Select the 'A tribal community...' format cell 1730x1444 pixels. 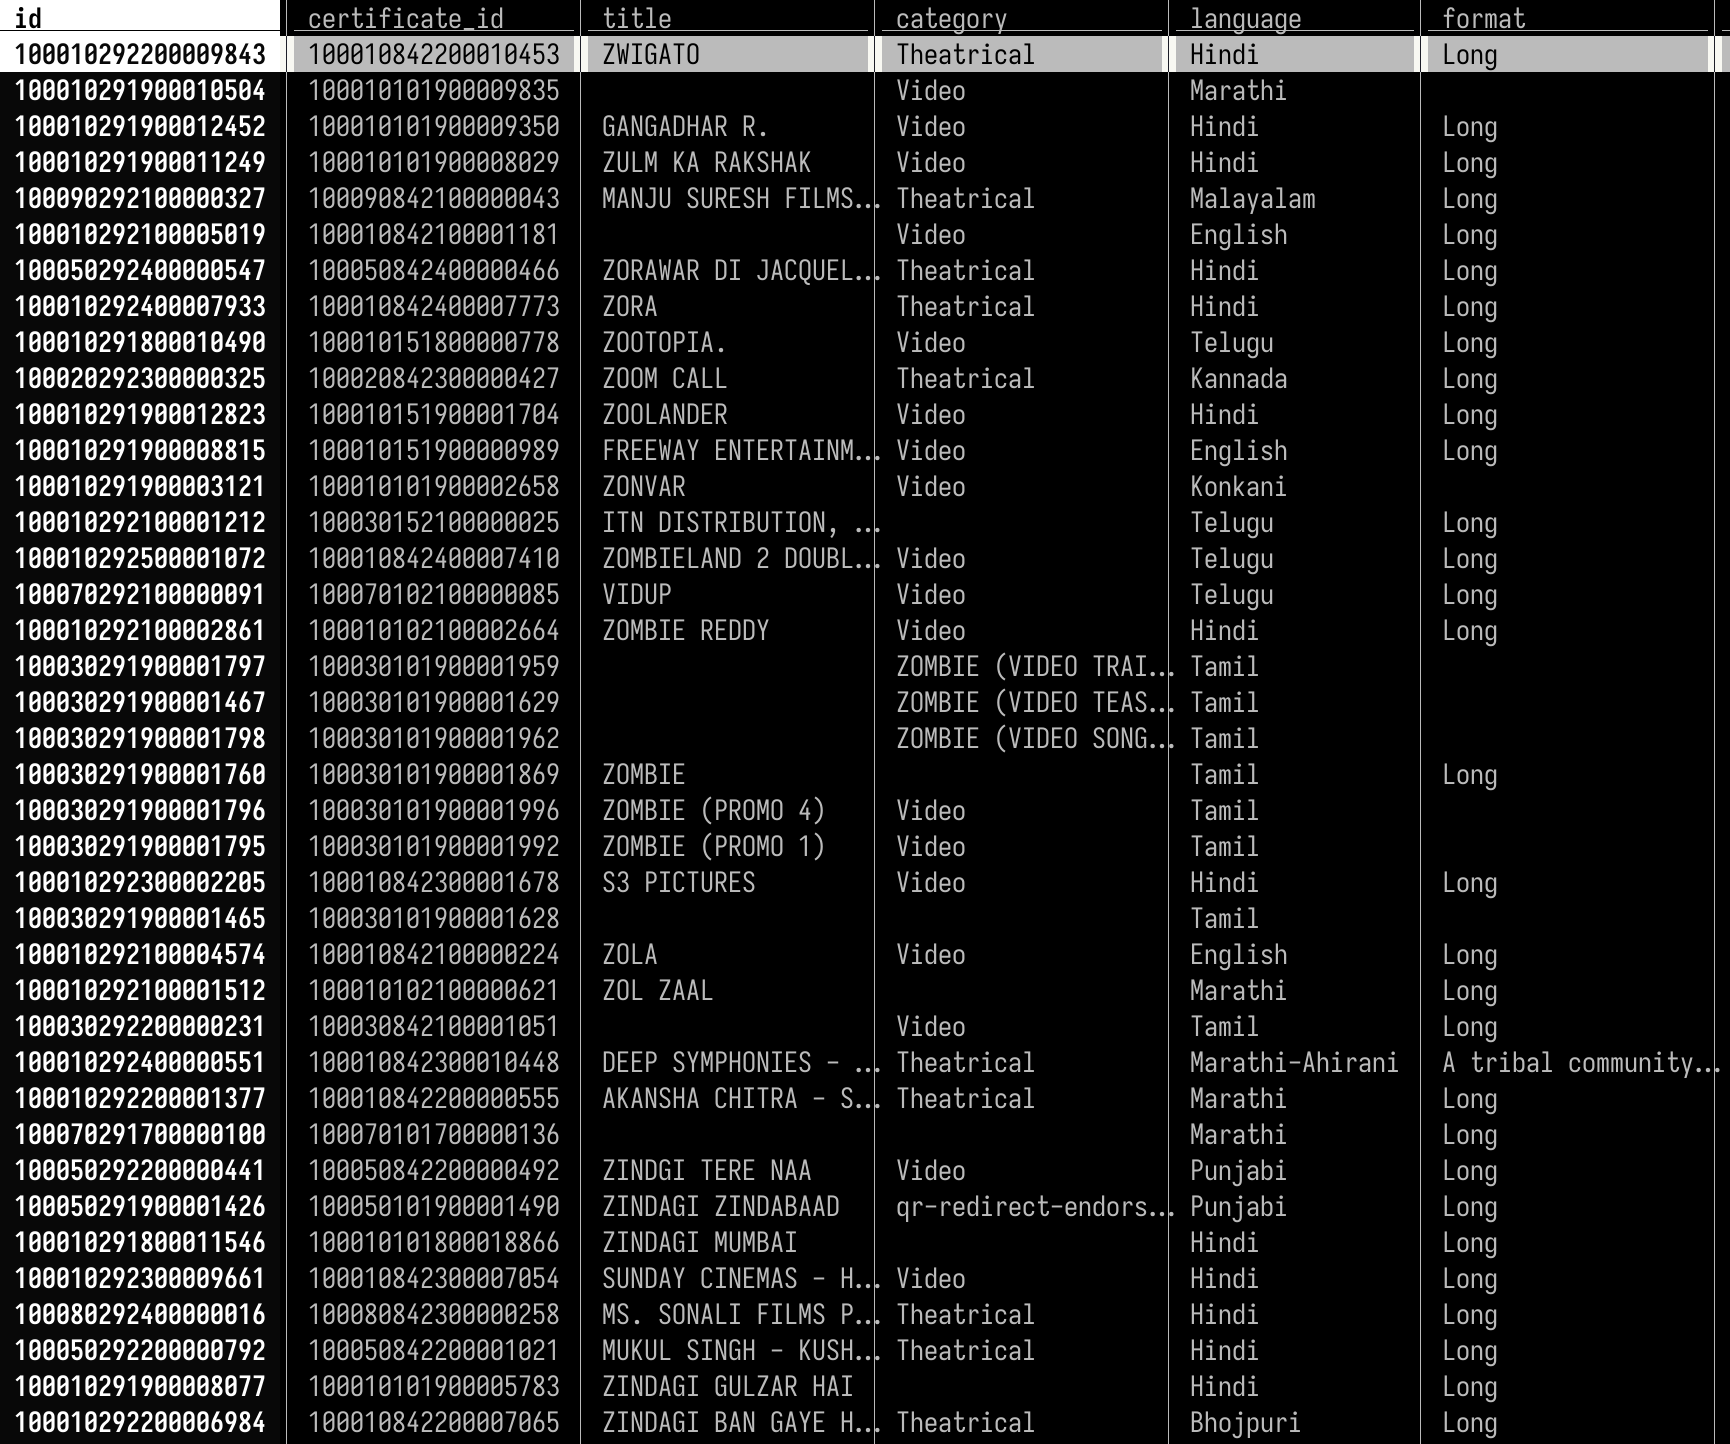tap(1578, 1063)
